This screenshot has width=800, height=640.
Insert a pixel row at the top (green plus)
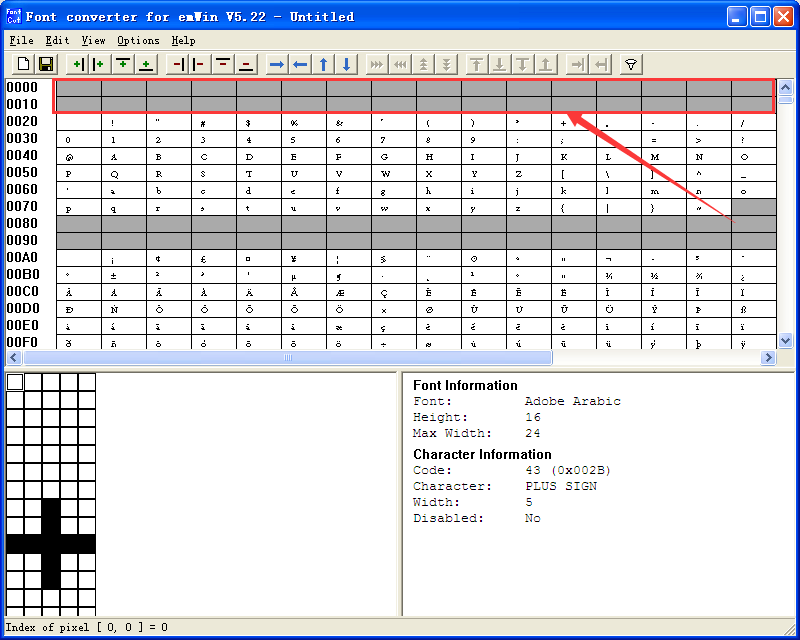[x=123, y=64]
